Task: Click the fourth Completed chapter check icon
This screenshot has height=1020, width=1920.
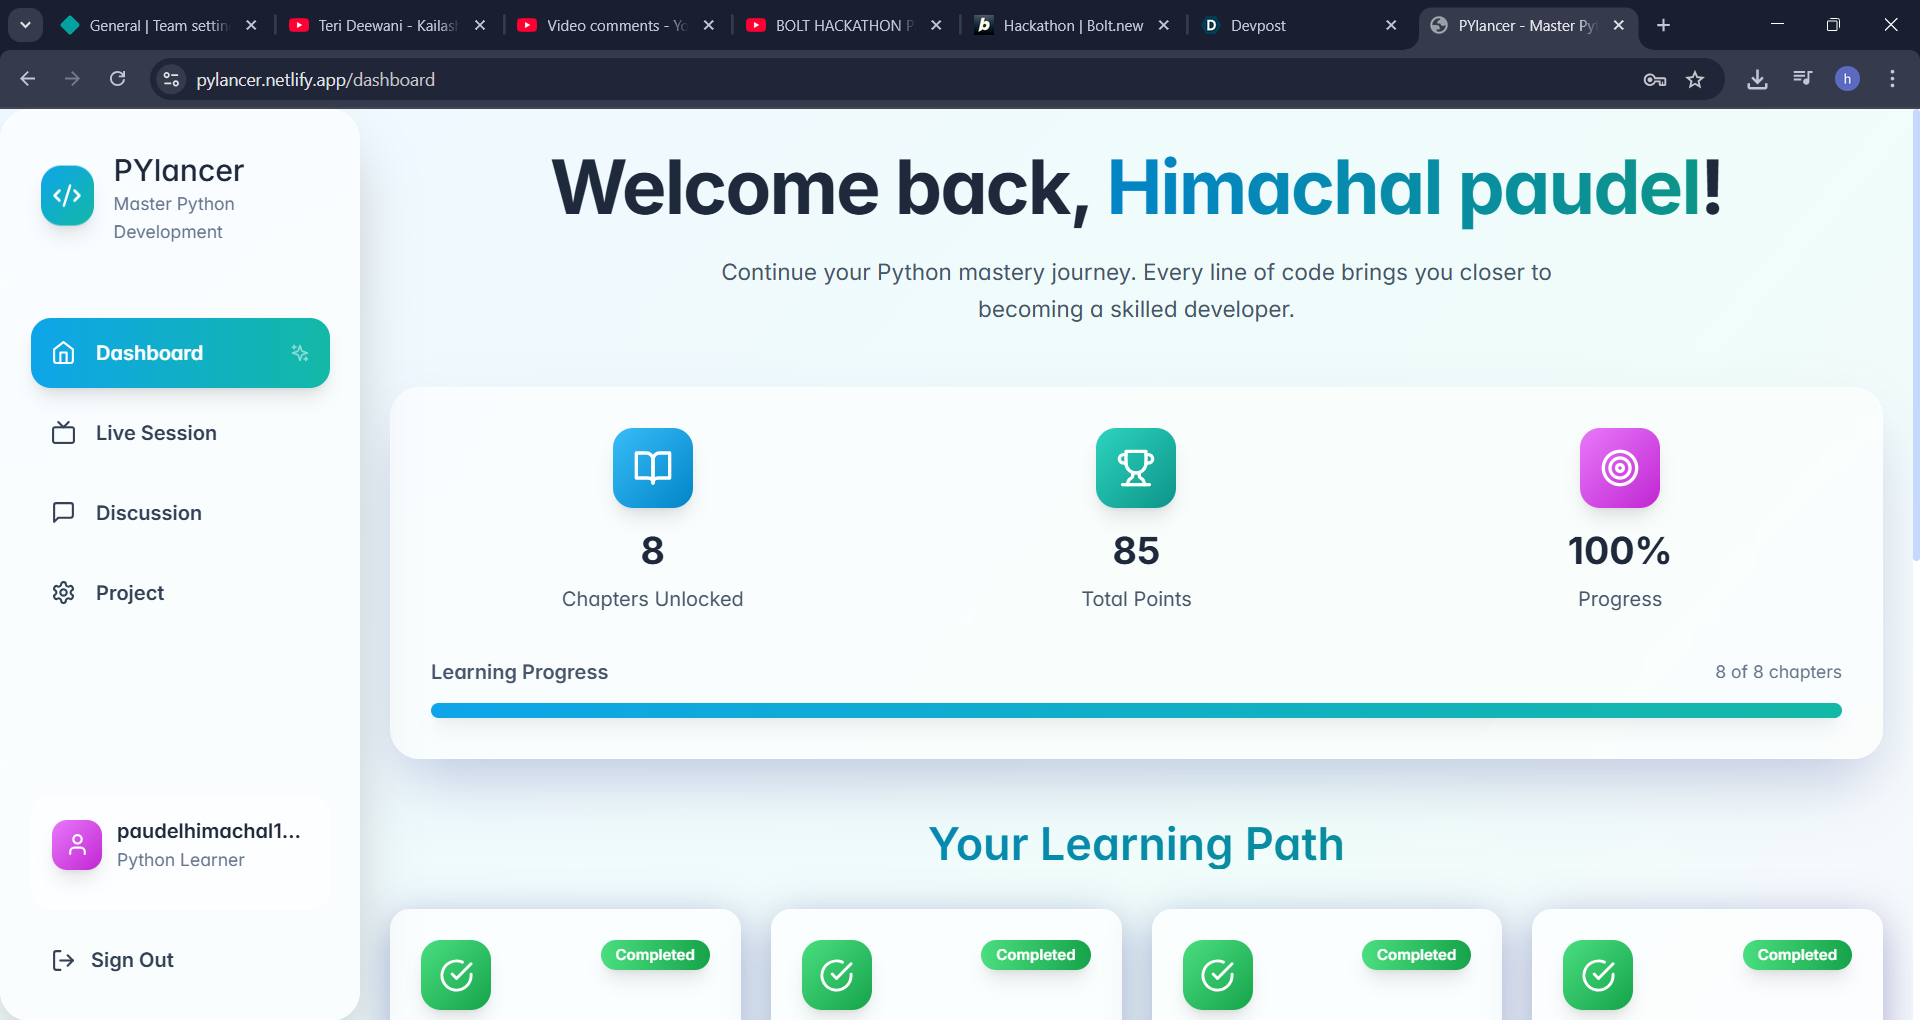Action: pyautogui.click(x=1598, y=974)
